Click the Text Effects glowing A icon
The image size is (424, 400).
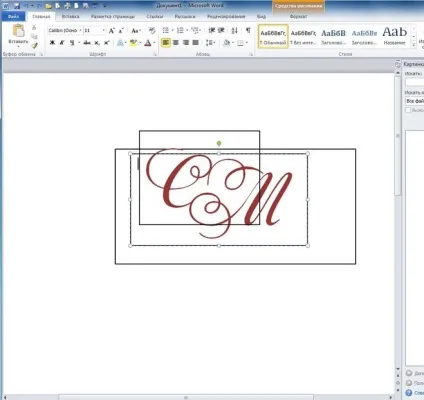[x=120, y=43]
